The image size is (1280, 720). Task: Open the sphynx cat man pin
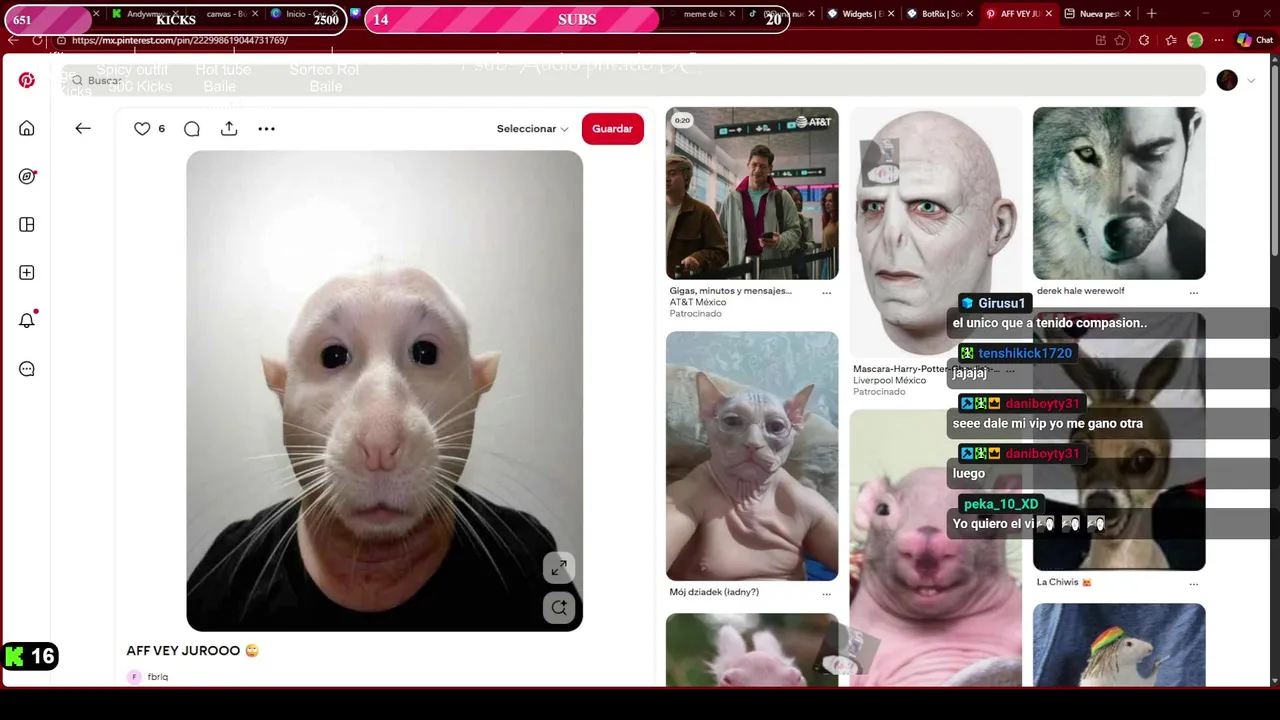752,456
